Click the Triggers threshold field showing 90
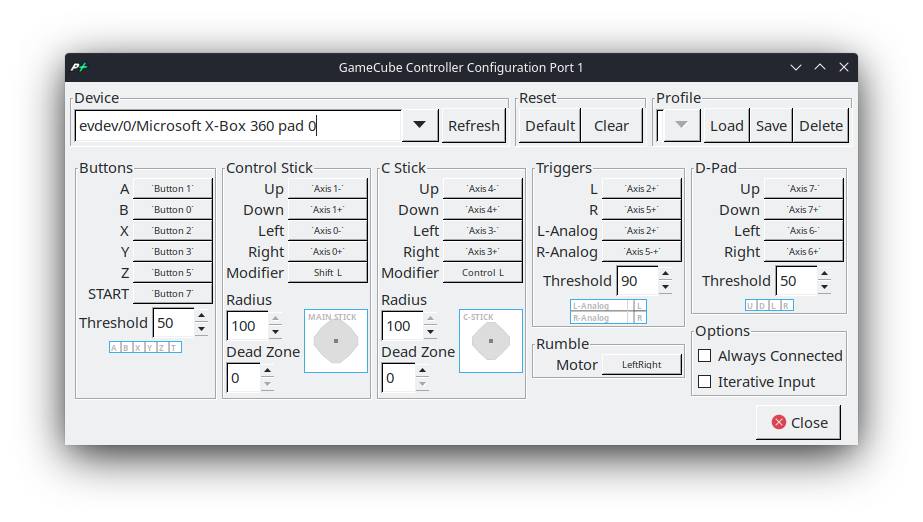923x522 pixels. coord(637,281)
